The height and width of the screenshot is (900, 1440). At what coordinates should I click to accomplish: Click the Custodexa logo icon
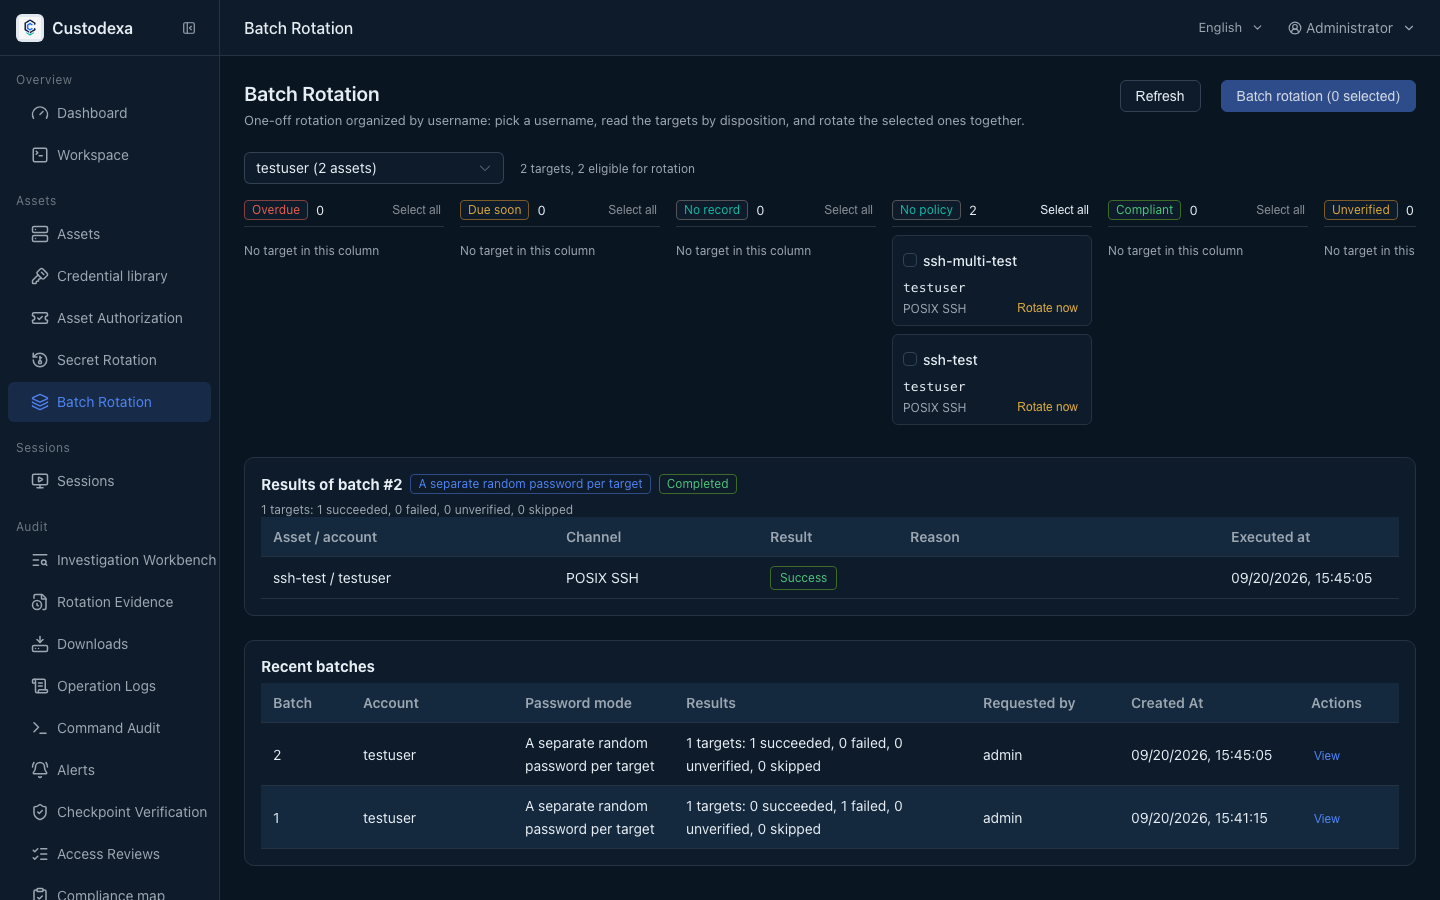coord(30,28)
